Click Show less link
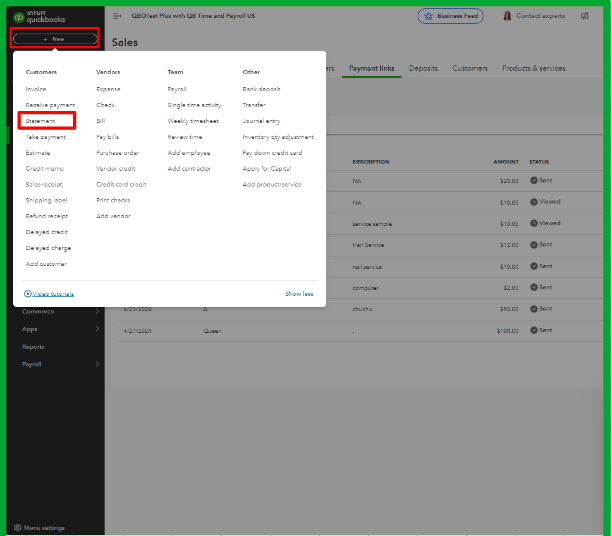This screenshot has height=536, width=612. (299, 294)
